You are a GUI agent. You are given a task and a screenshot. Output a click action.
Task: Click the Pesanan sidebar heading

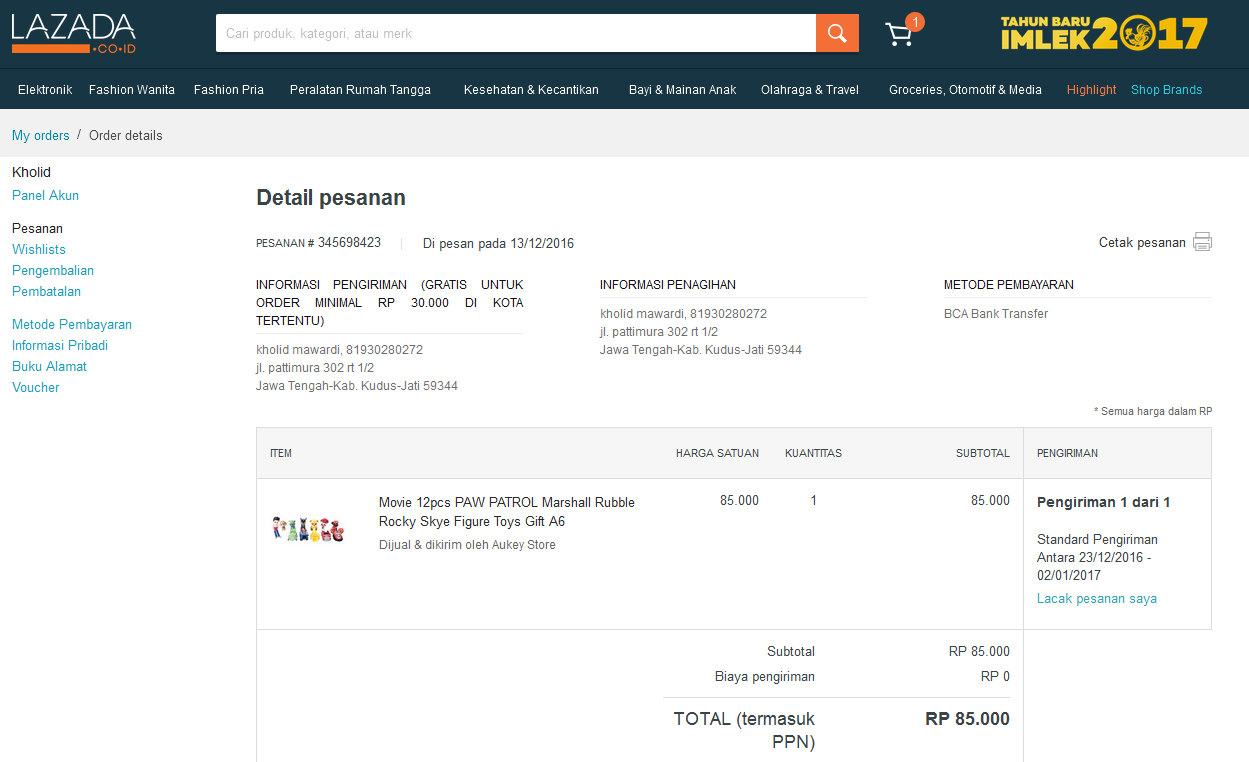[37, 228]
